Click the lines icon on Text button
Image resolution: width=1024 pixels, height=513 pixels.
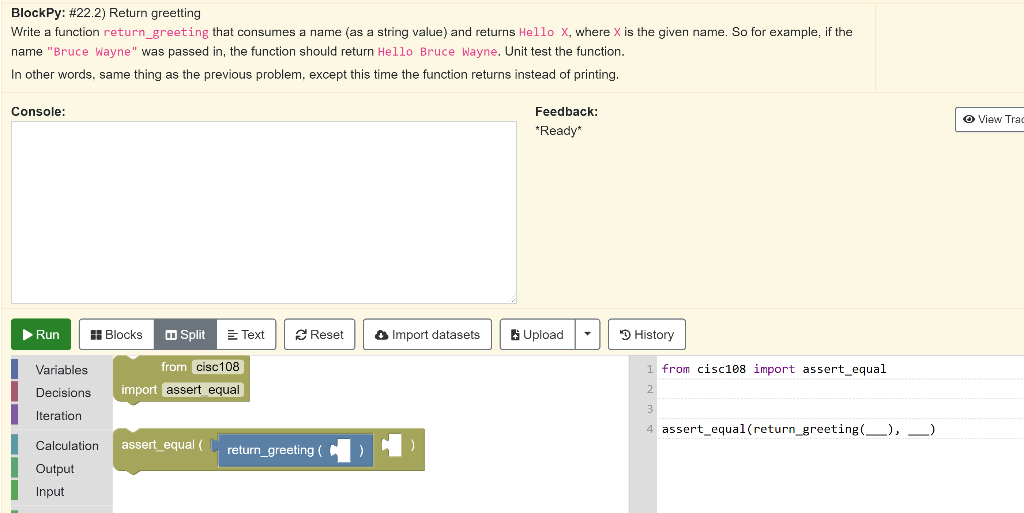coord(232,335)
